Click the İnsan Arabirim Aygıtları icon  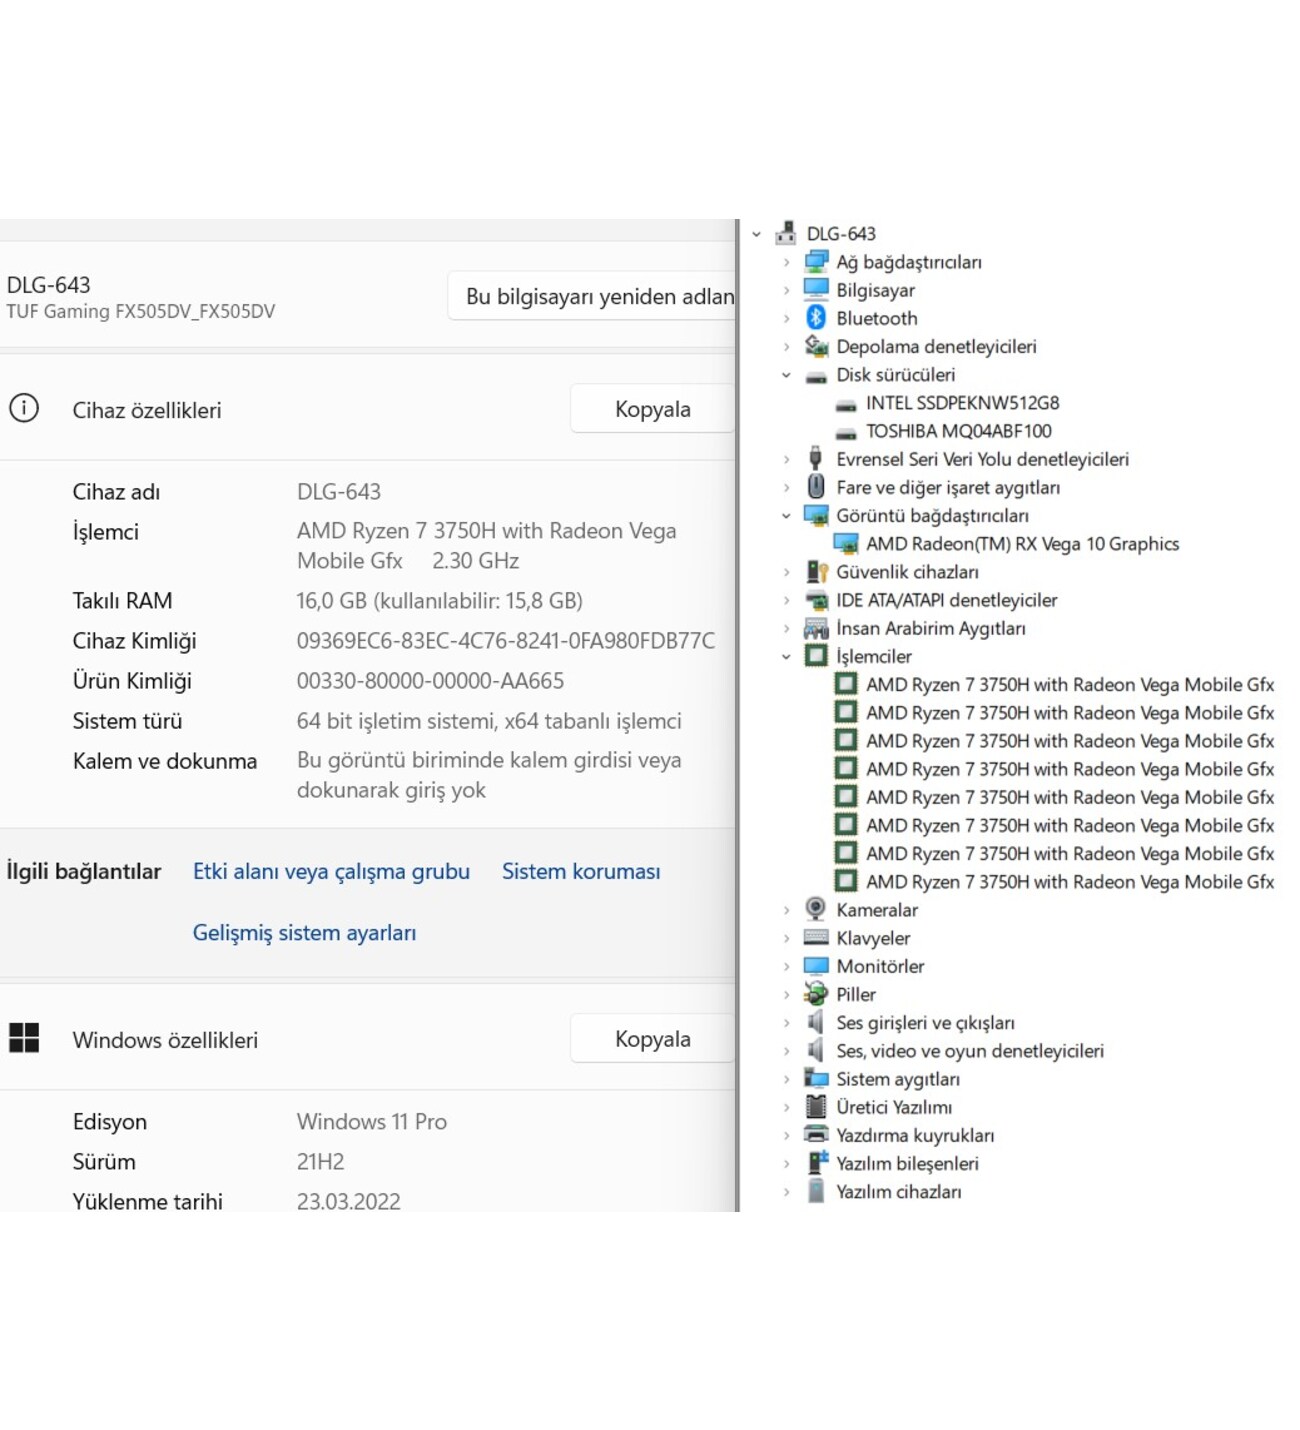816,628
